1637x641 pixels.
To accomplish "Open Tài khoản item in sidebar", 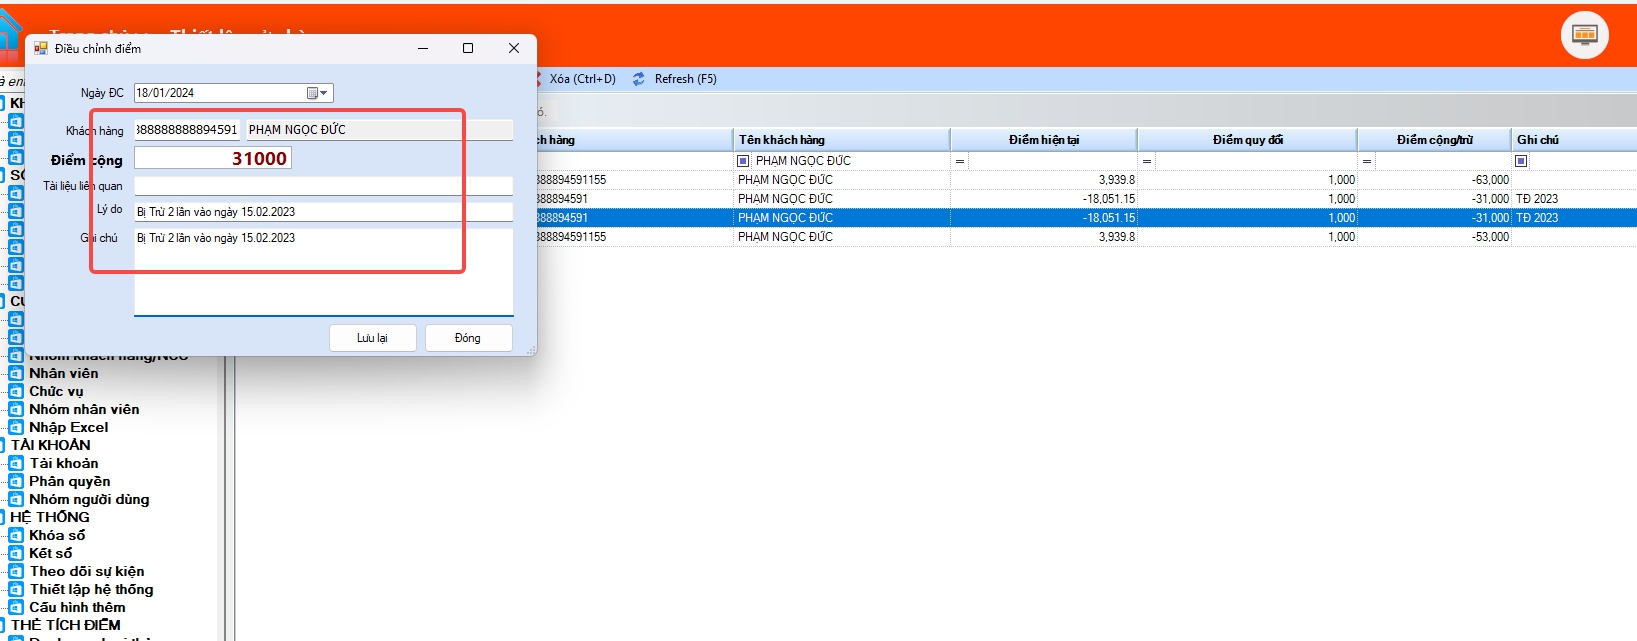I will [64, 464].
